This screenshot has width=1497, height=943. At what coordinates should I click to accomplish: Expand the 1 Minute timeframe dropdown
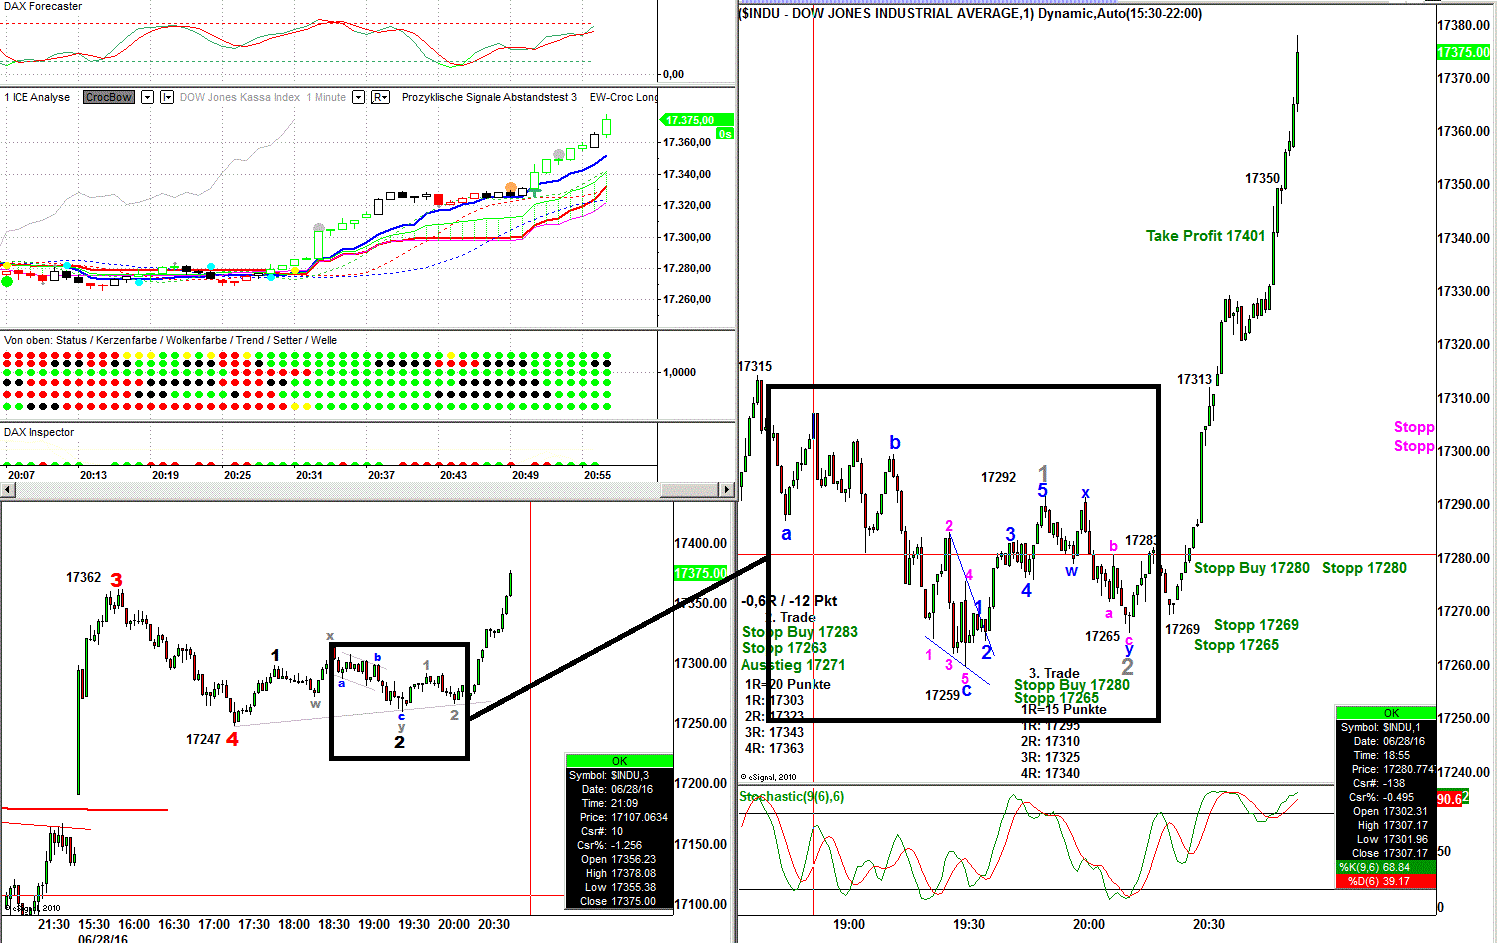coord(358,97)
